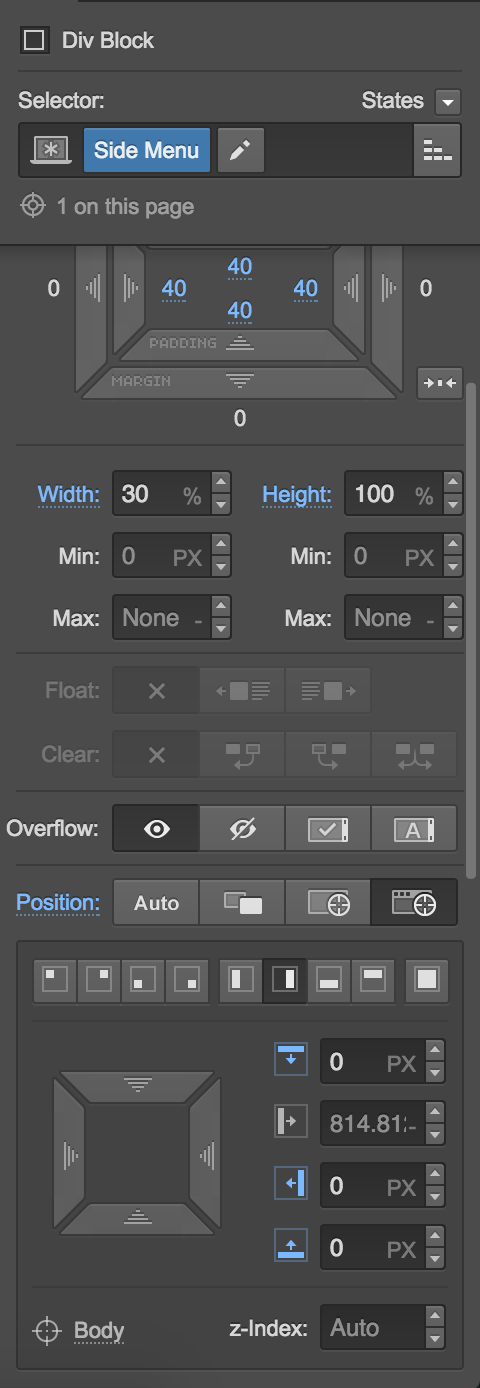Click the full-cover position preset icon
This screenshot has width=480, height=1388.
(x=427, y=981)
